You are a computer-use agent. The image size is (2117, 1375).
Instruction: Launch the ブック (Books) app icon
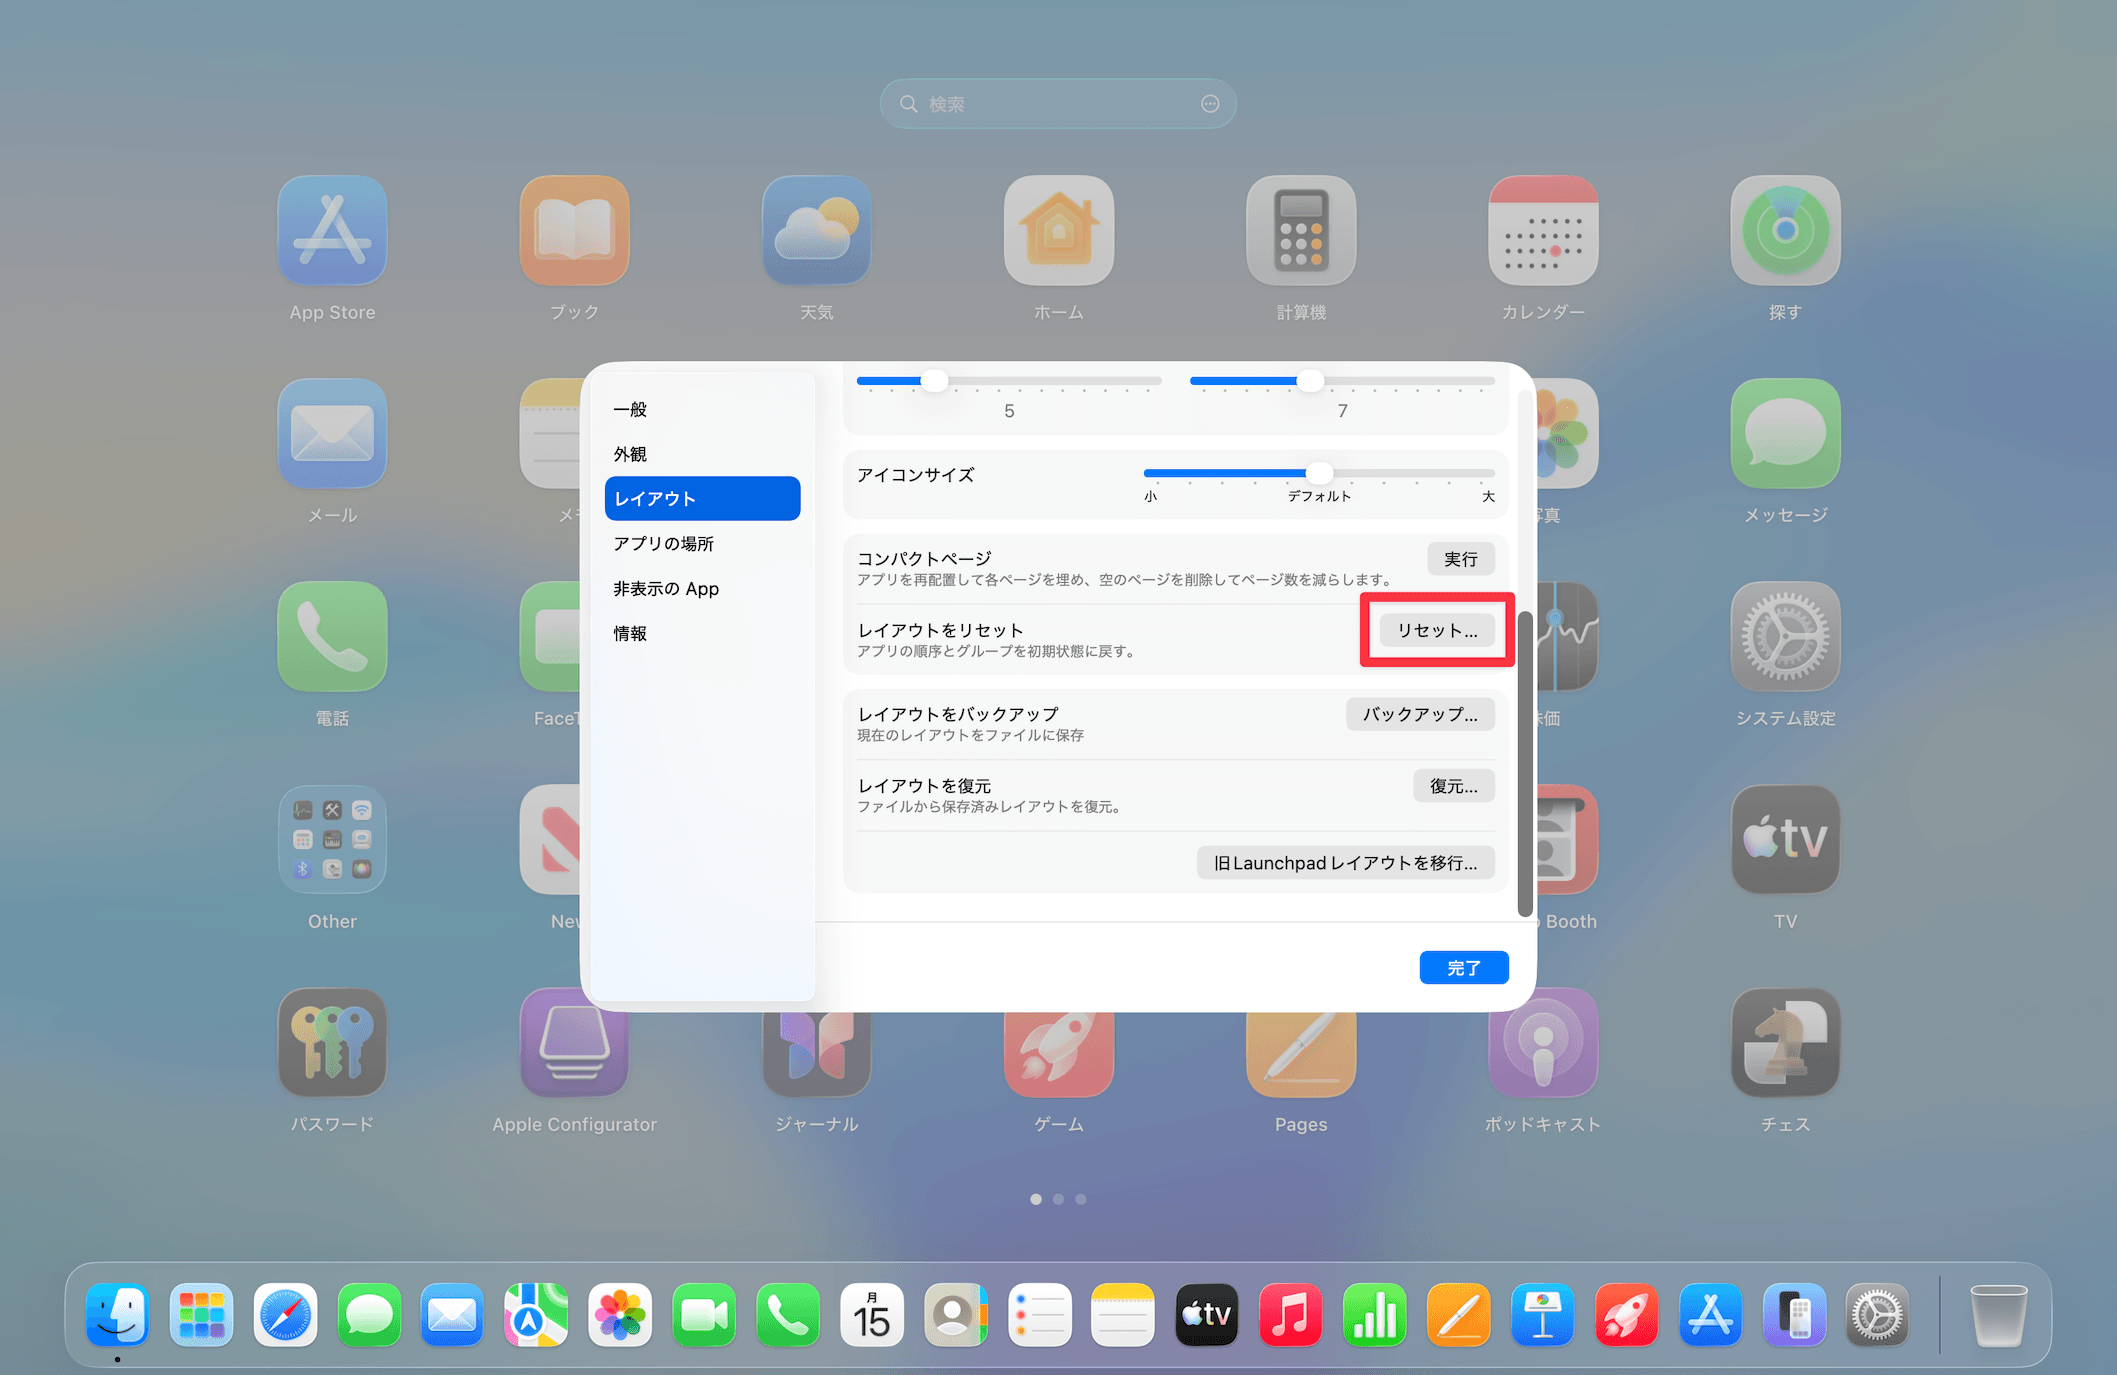point(574,231)
